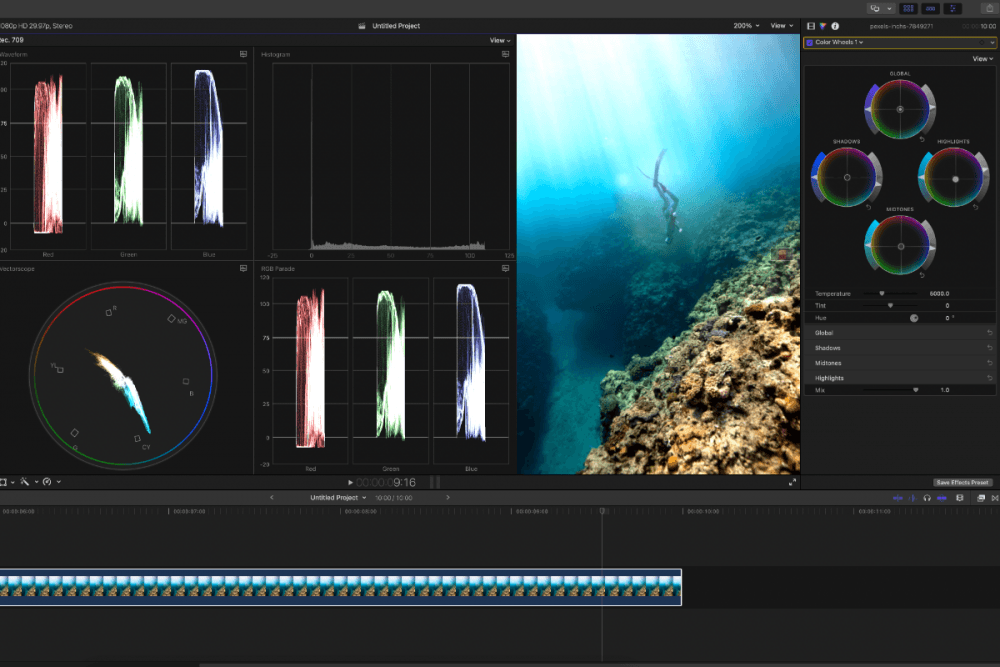Reset the Midtones color wheel
The height and width of the screenshot is (667, 1000).
tap(922, 275)
